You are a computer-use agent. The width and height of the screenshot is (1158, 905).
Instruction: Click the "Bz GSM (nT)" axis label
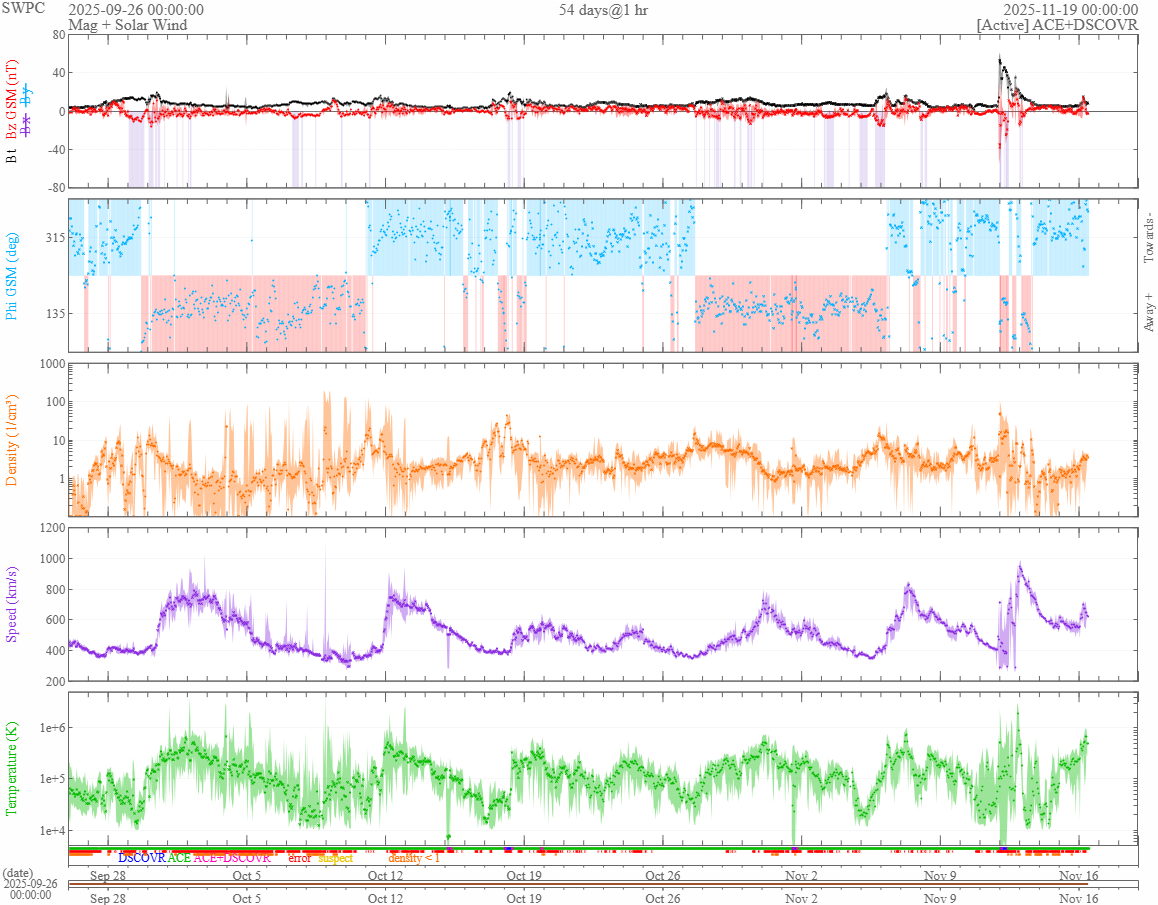[x=11, y=100]
